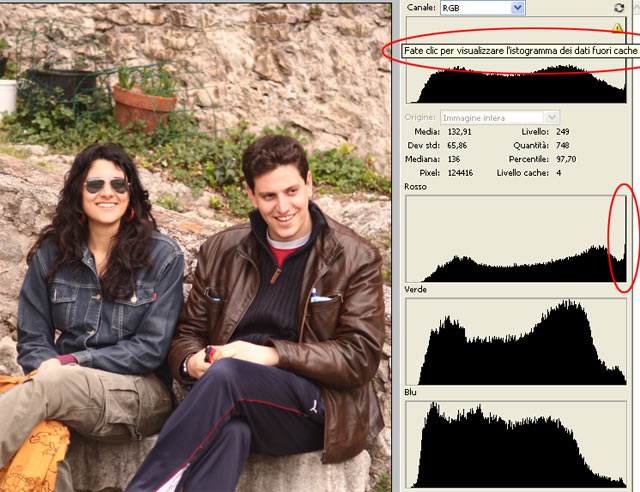Image resolution: width=640 pixels, height=492 pixels.
Task: Click the terracotta flower pot on wall
Action: point(144,106)
